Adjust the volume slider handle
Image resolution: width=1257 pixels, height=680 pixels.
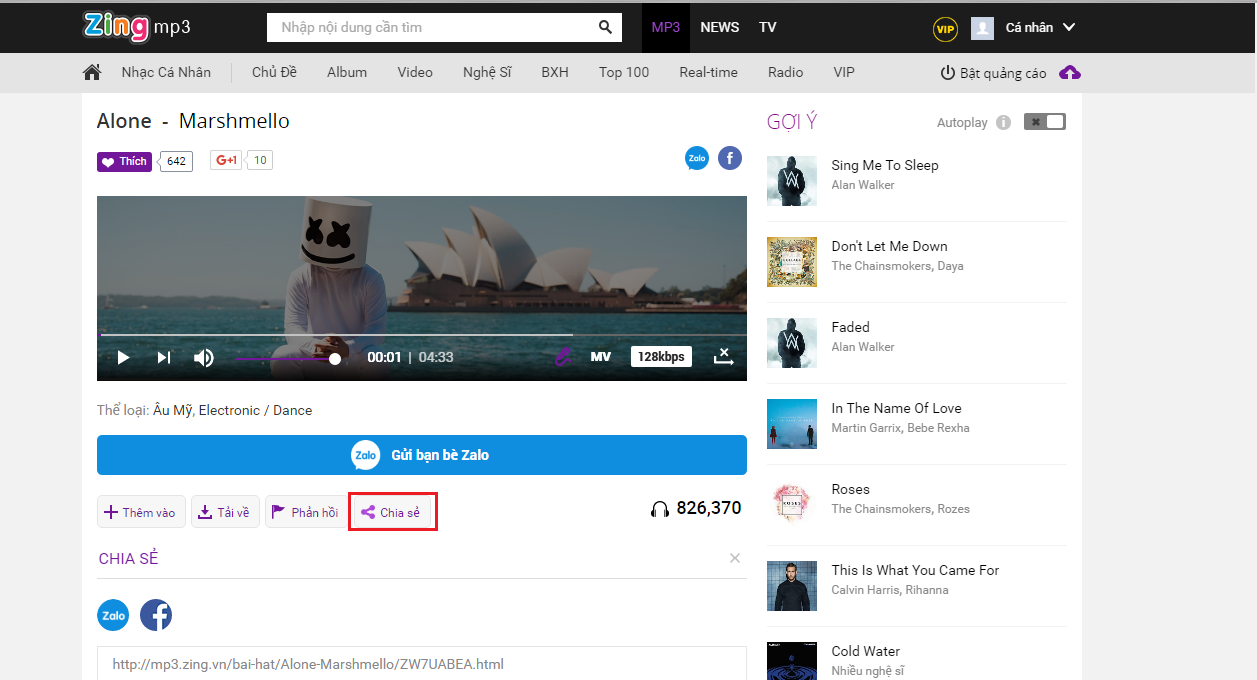[335, 358]
